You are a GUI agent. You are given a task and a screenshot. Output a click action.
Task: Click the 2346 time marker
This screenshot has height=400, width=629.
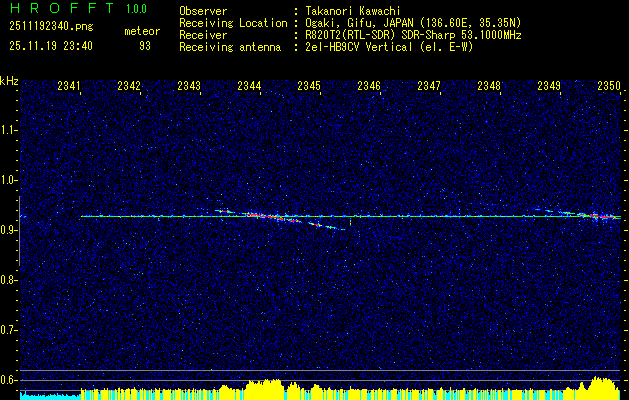[369, 85]
